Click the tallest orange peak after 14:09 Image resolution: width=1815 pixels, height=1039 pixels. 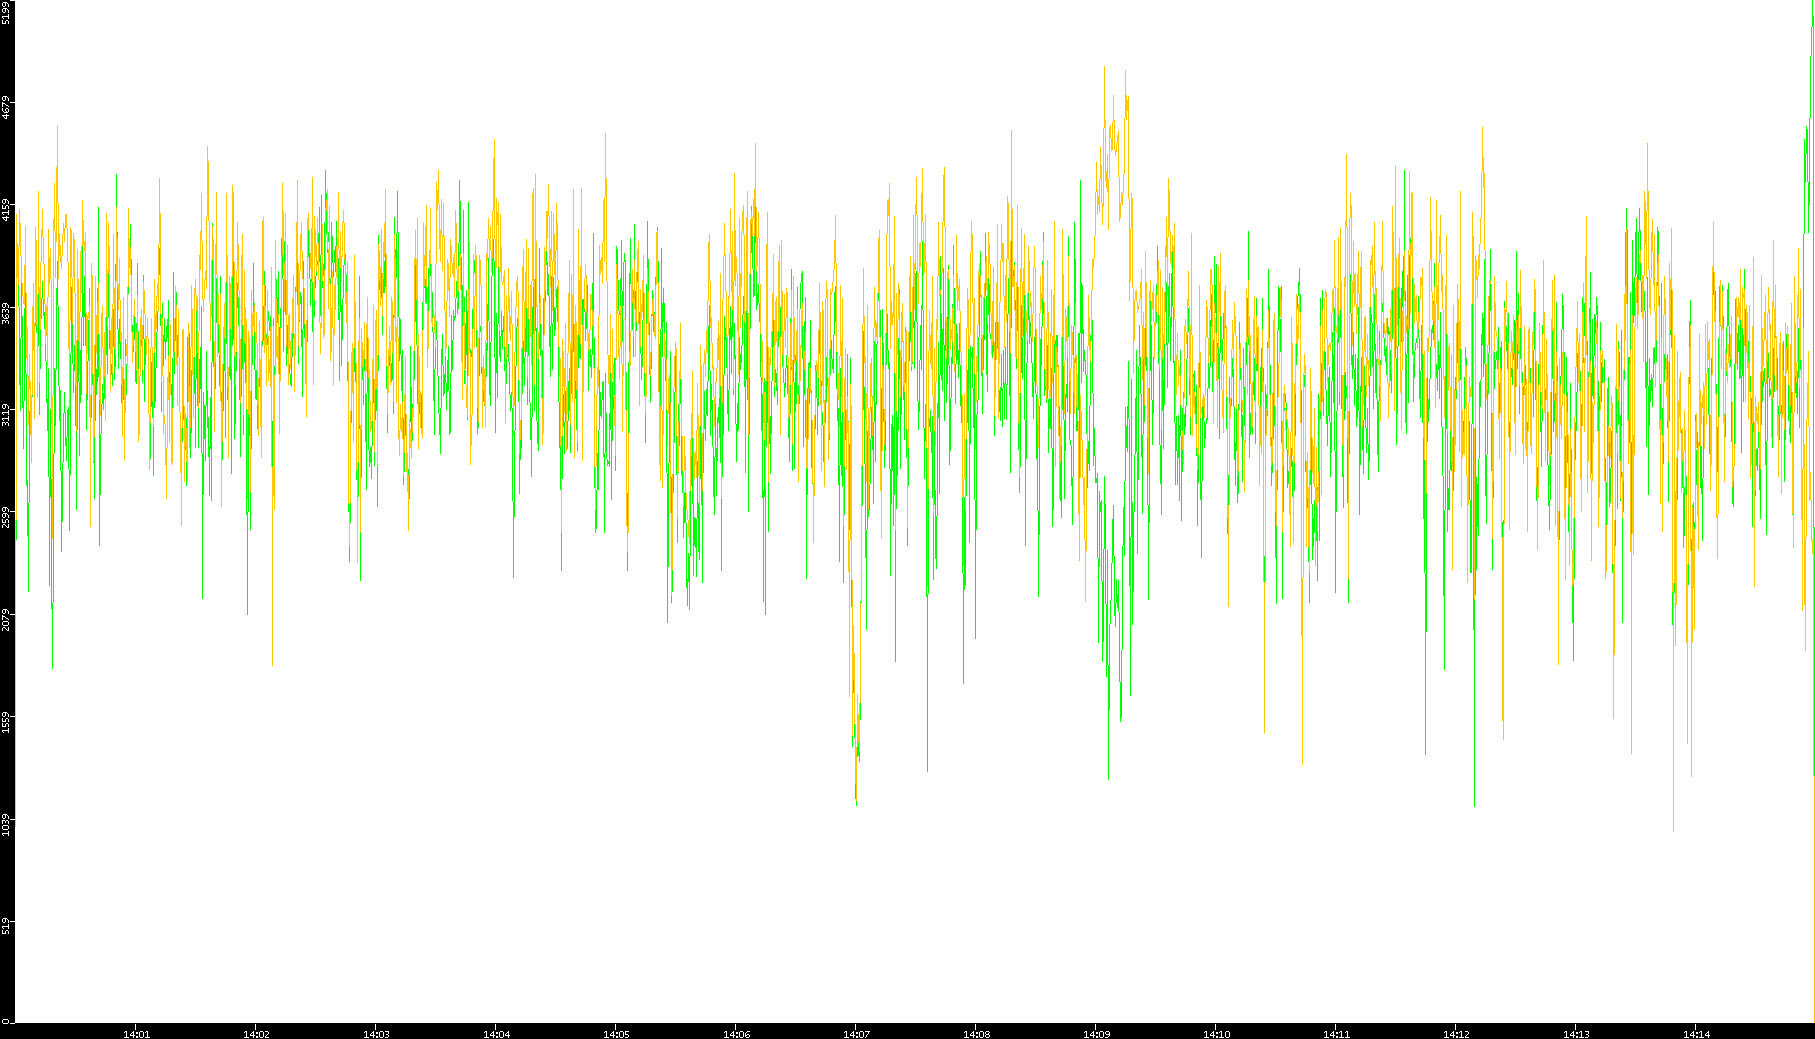click(x=1104, y=68)
